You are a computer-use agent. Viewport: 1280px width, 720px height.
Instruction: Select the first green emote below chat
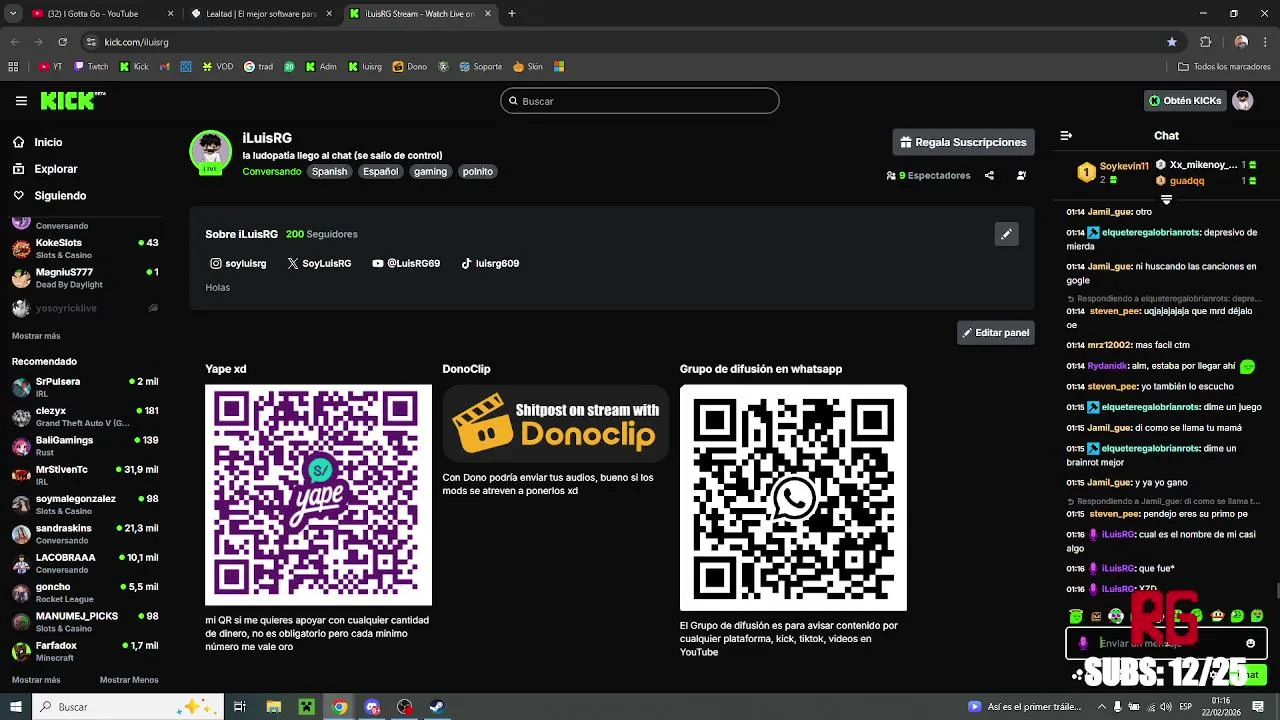tap(1076, 616)
